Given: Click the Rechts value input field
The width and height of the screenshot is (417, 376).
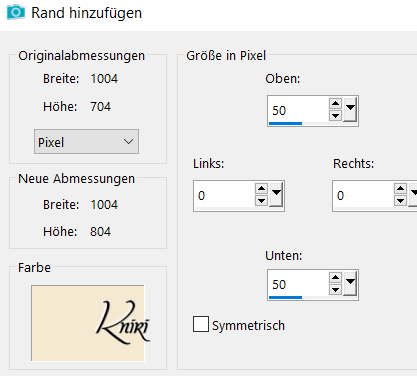Looking at the screenshot, I should coord(363,195).
